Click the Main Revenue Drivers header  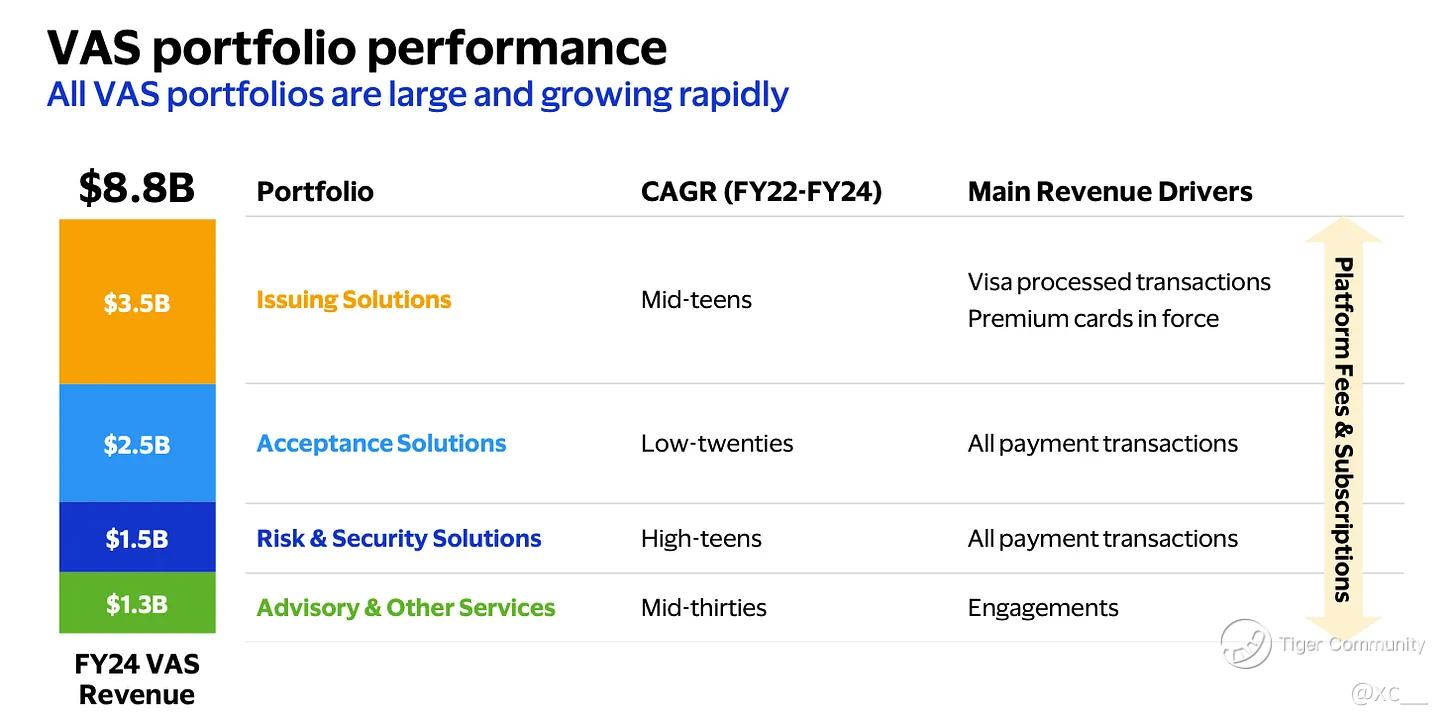1110,191
